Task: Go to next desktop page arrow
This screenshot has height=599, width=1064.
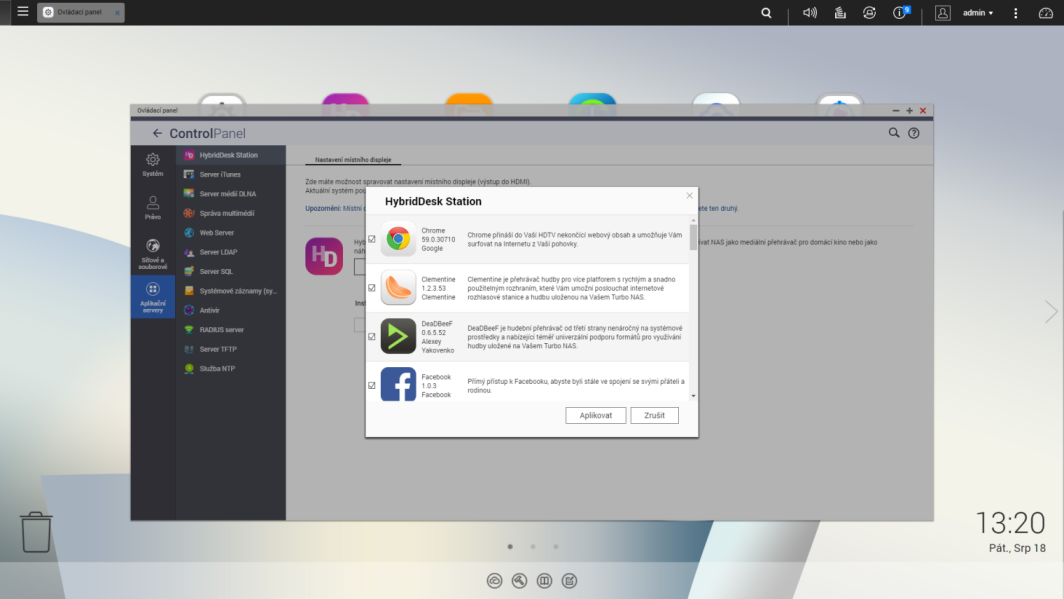Action: pyautogui.click(x=1050, y=311)
